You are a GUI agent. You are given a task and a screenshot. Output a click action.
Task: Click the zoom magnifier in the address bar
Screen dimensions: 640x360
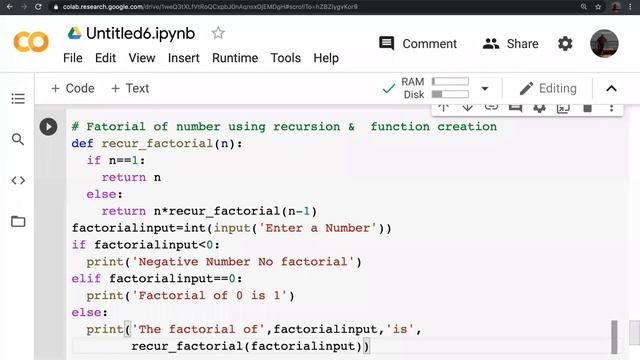tap(584, 7)
